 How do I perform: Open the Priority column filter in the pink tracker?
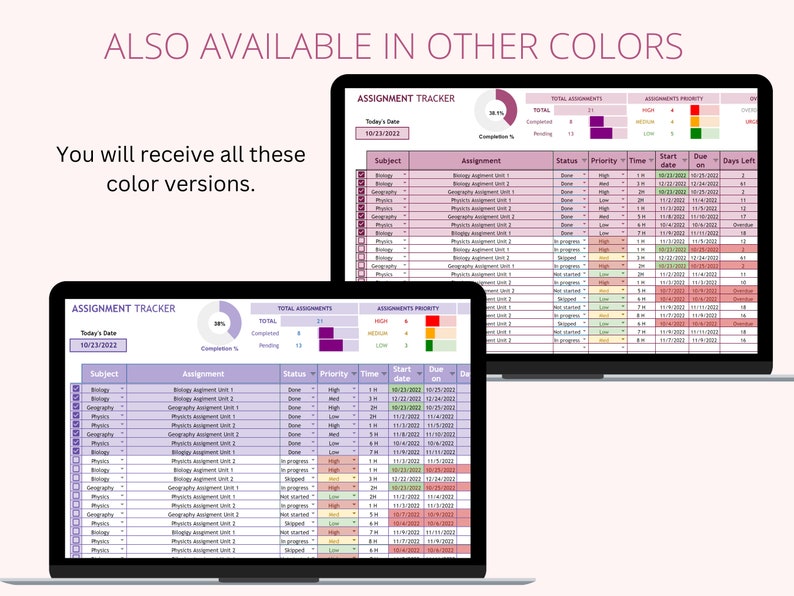623,161
